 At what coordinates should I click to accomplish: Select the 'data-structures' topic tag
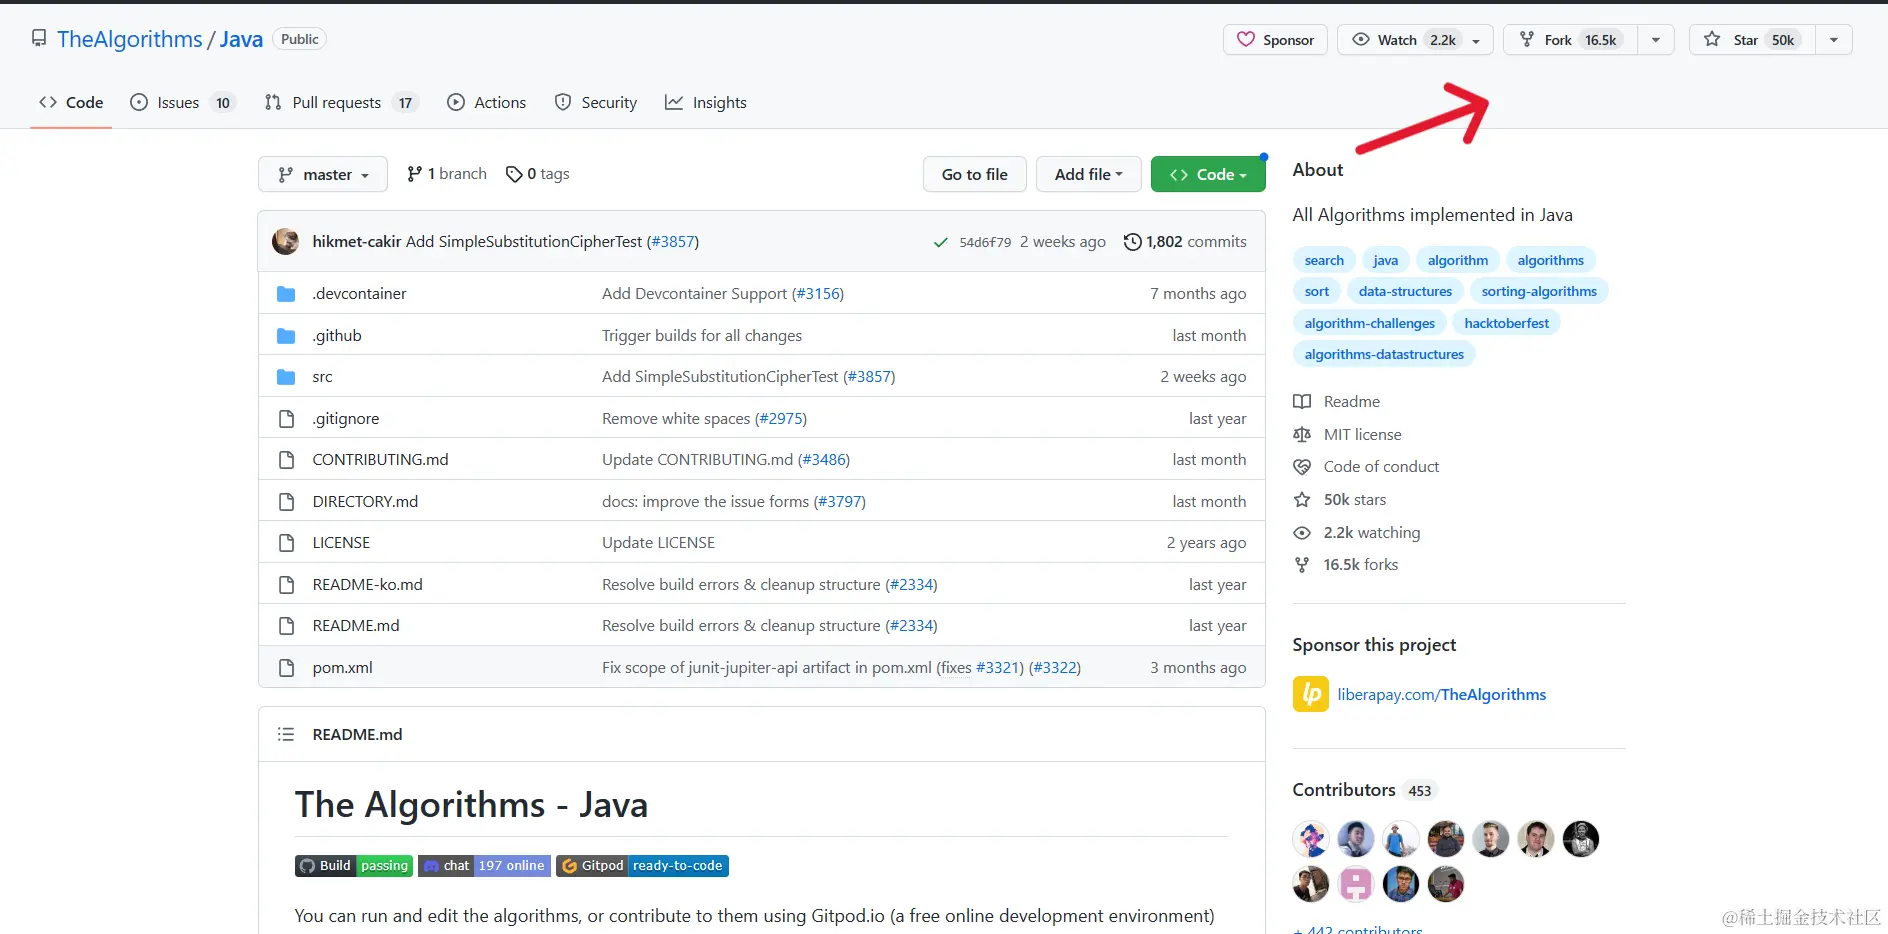(1405, 292)
